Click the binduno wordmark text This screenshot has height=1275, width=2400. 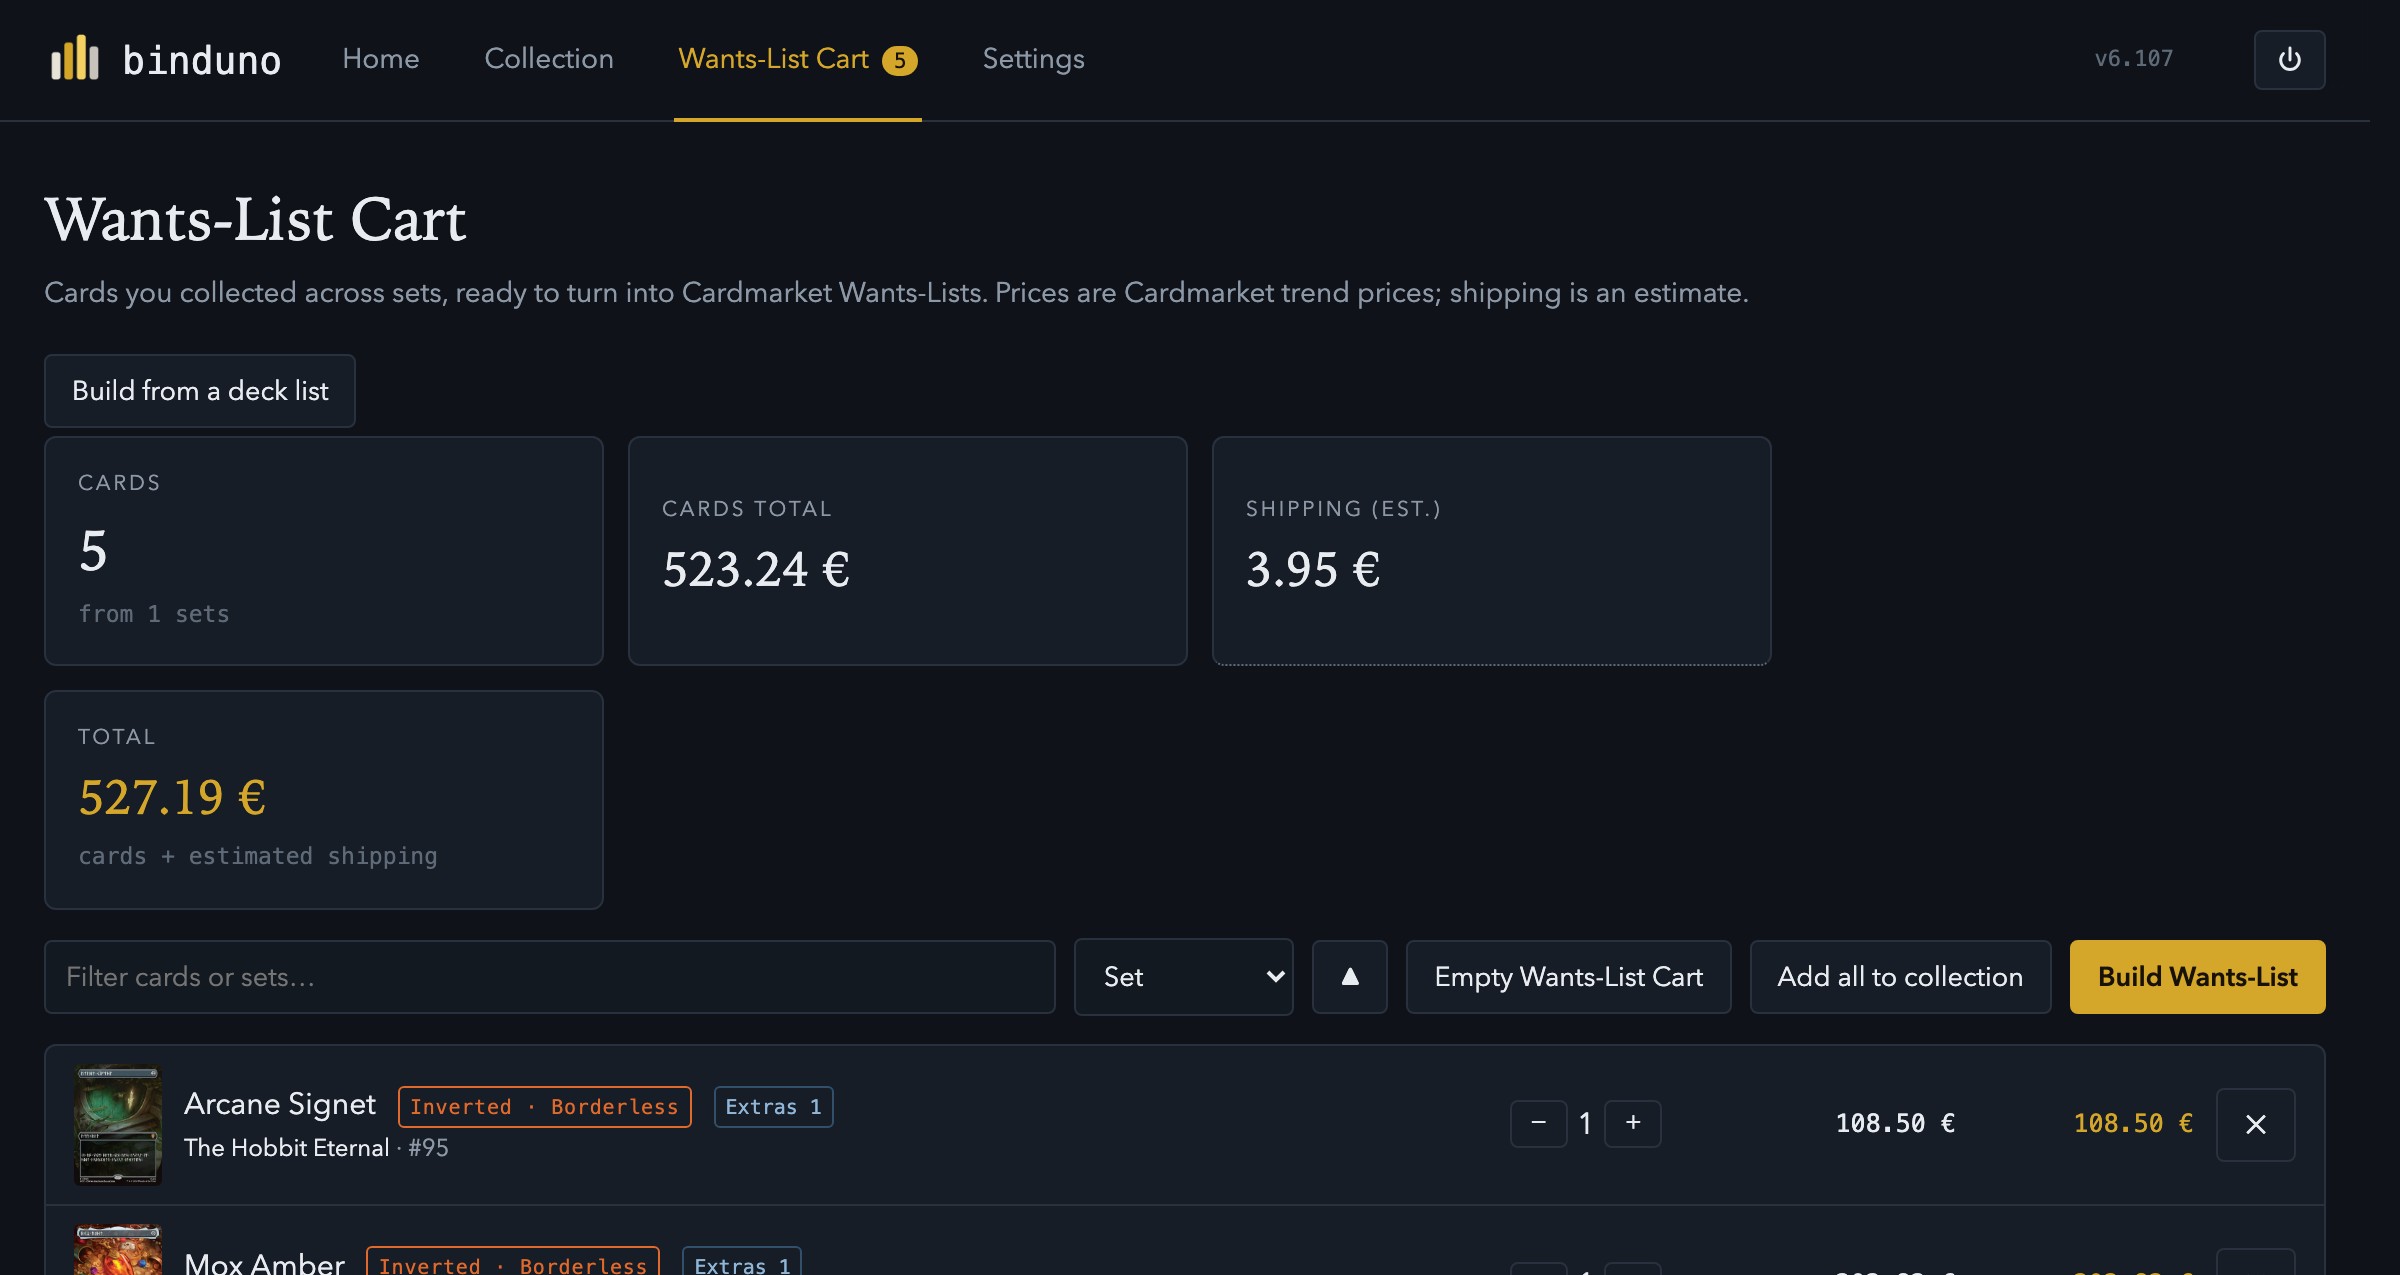coord(202,60)
